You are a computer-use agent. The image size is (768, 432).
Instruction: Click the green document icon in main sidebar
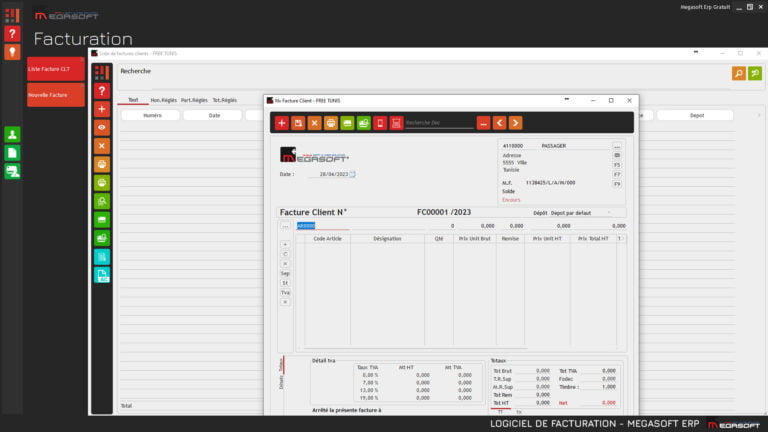12,153
